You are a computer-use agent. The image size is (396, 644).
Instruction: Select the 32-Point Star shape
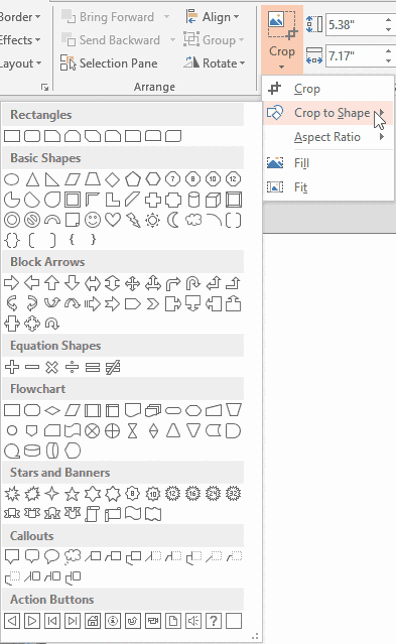click(233, 494)
